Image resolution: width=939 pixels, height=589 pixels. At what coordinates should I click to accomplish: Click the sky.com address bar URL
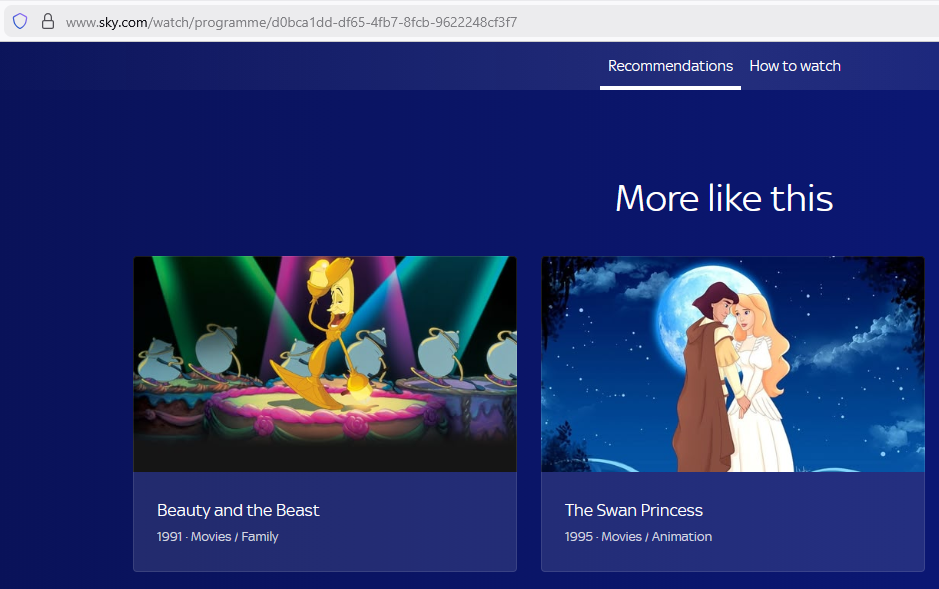click(292, 21)
